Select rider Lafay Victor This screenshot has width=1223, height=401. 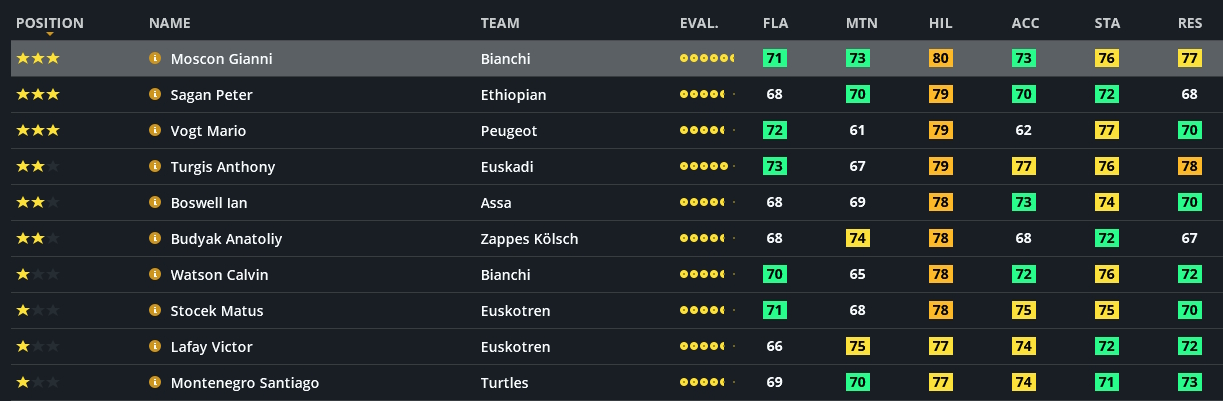(x=211, y=347)
